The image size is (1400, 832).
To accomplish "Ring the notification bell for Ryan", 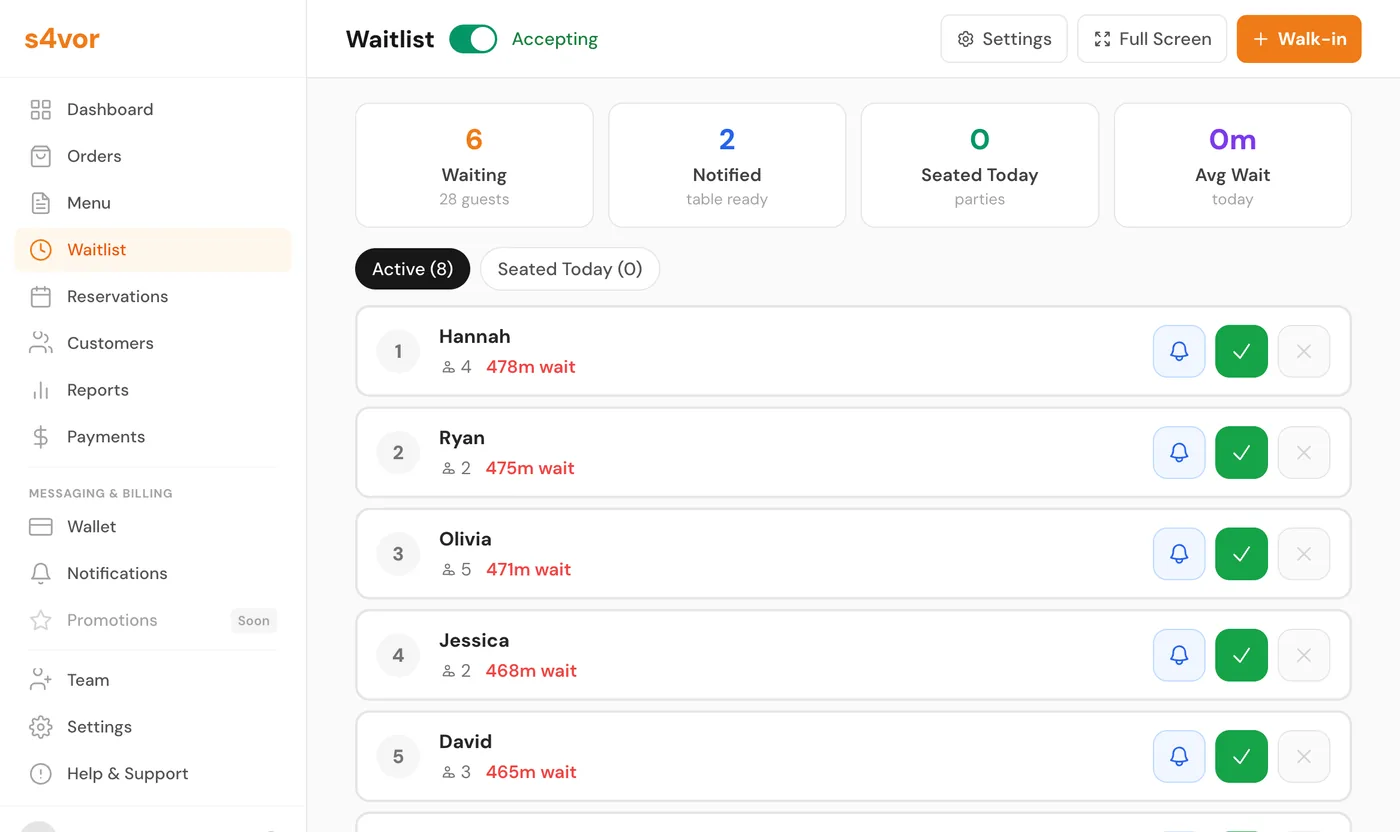I will (1178, 452).
